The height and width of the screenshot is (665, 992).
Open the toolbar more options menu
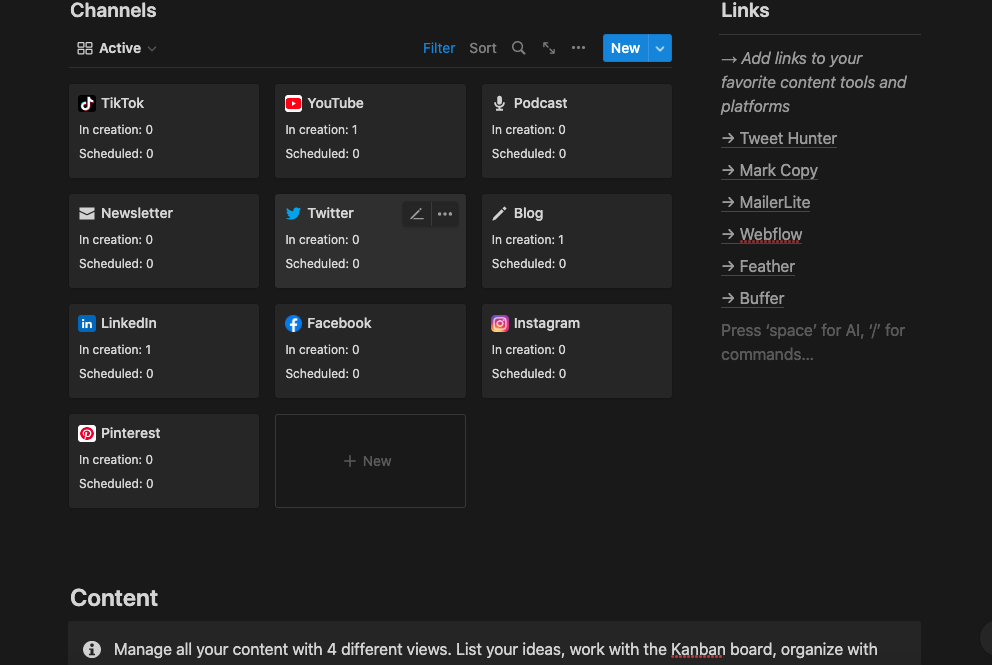(578, 47)
